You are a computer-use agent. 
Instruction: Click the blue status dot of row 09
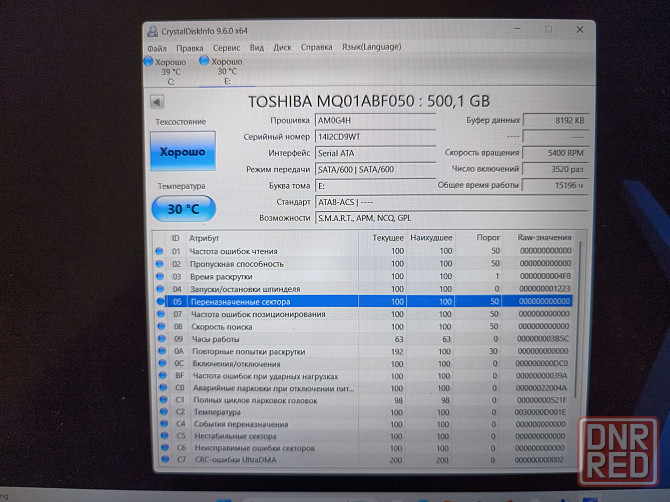(162, 339)
